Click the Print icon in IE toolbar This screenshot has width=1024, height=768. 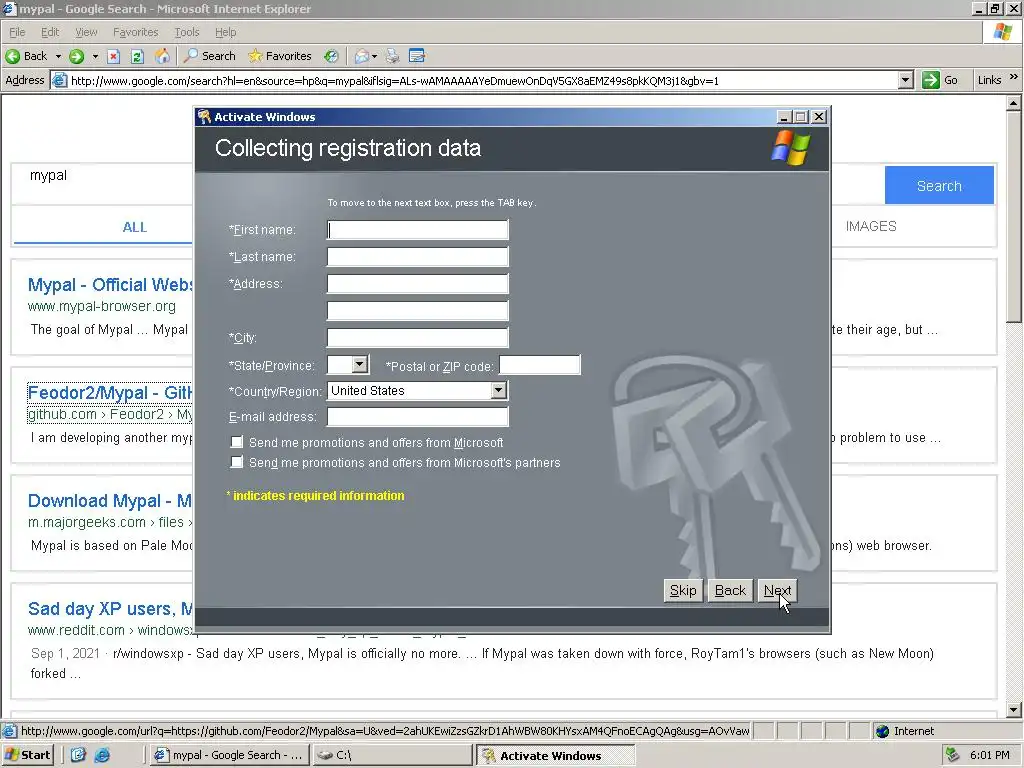click(x=392, y=56)
